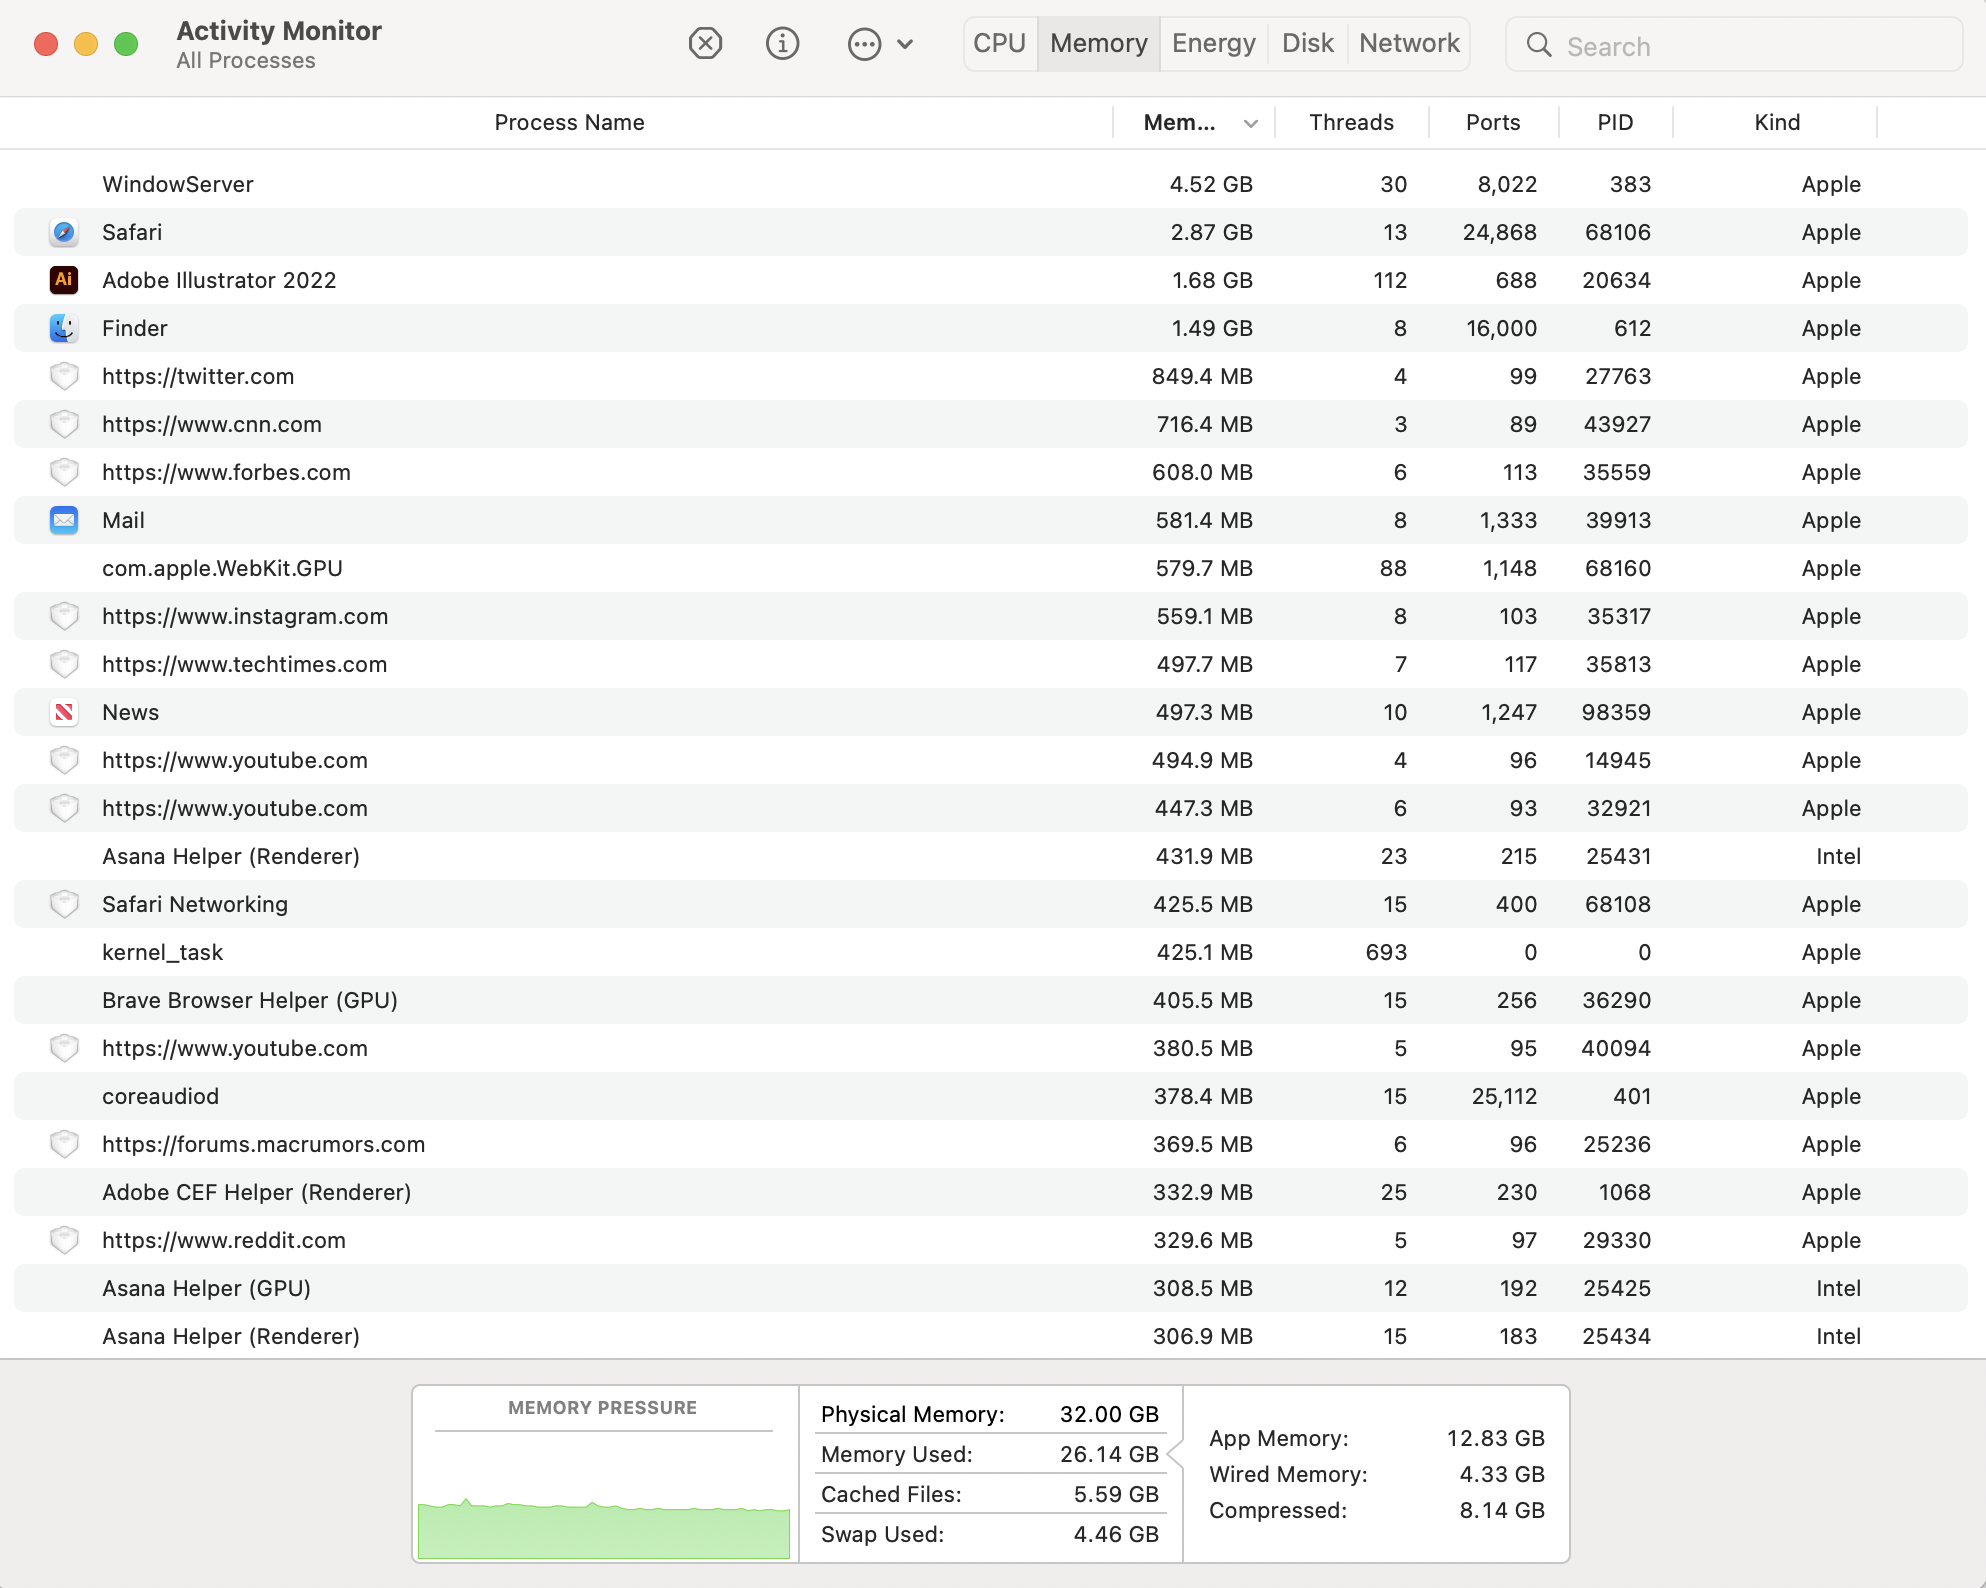
Task: Click the Search input field
Action: [1734, 45]
